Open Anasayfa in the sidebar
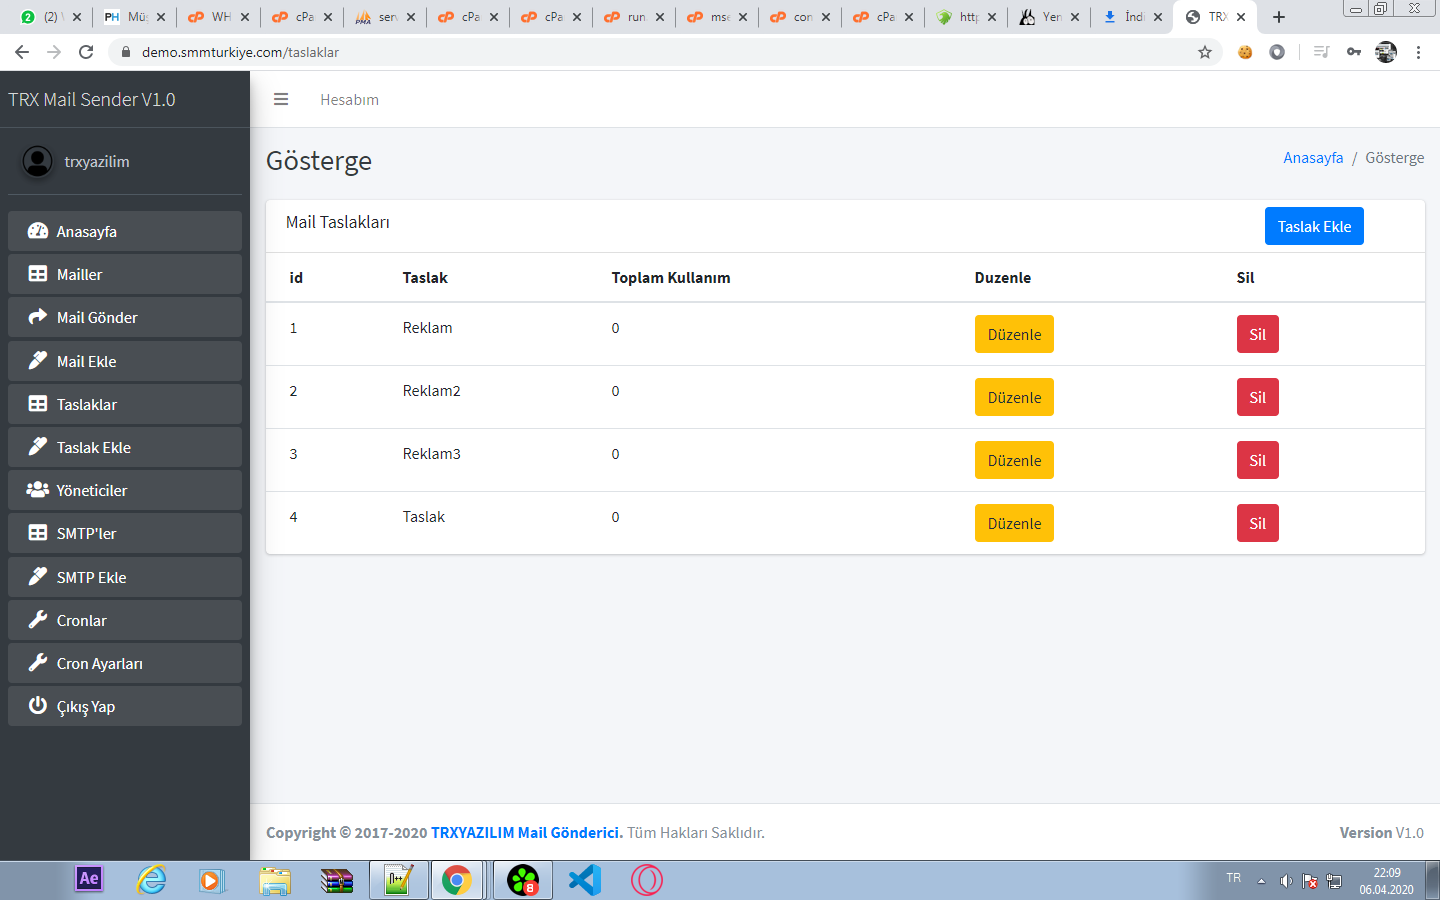Screen dimensions: 1440x900 [x=125, y=231]
